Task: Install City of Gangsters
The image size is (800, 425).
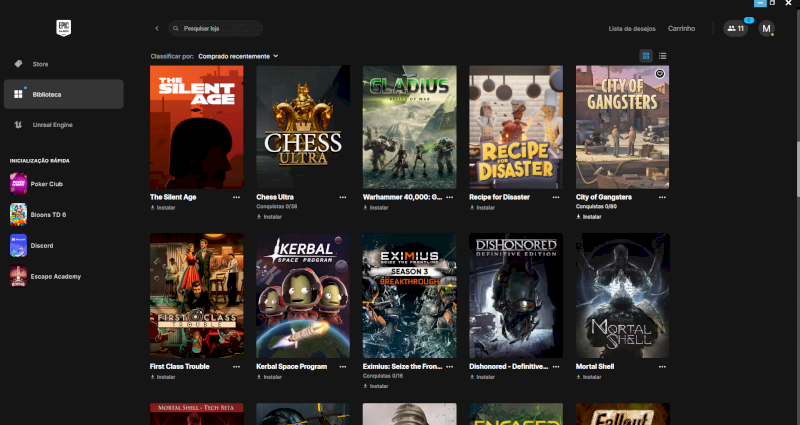Action: click(589, 217)
